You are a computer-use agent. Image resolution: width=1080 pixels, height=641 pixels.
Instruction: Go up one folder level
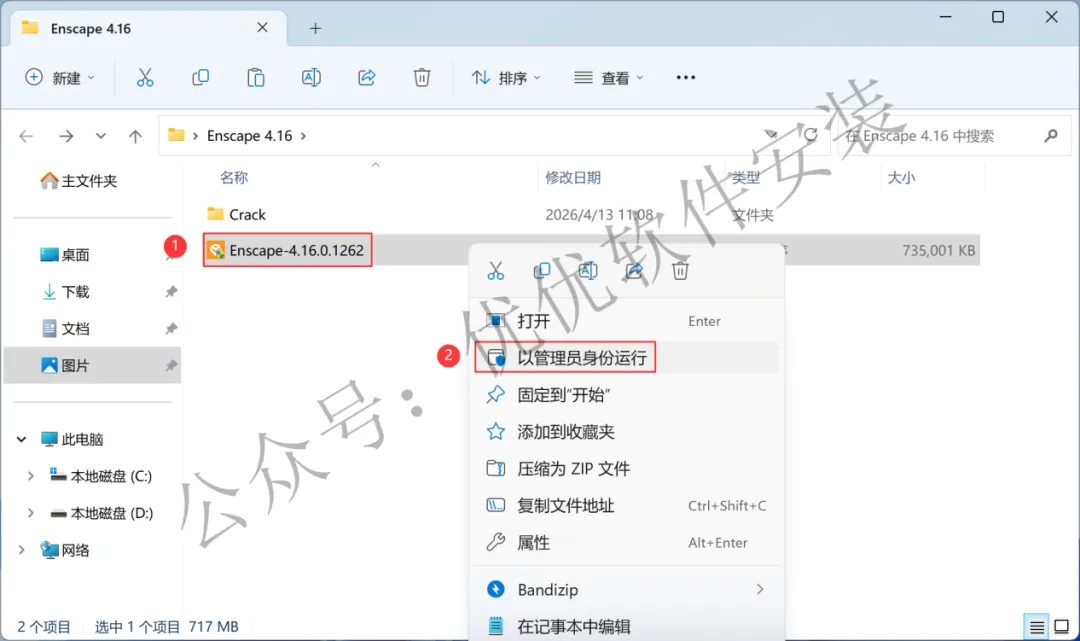click(x=135, y=136)
